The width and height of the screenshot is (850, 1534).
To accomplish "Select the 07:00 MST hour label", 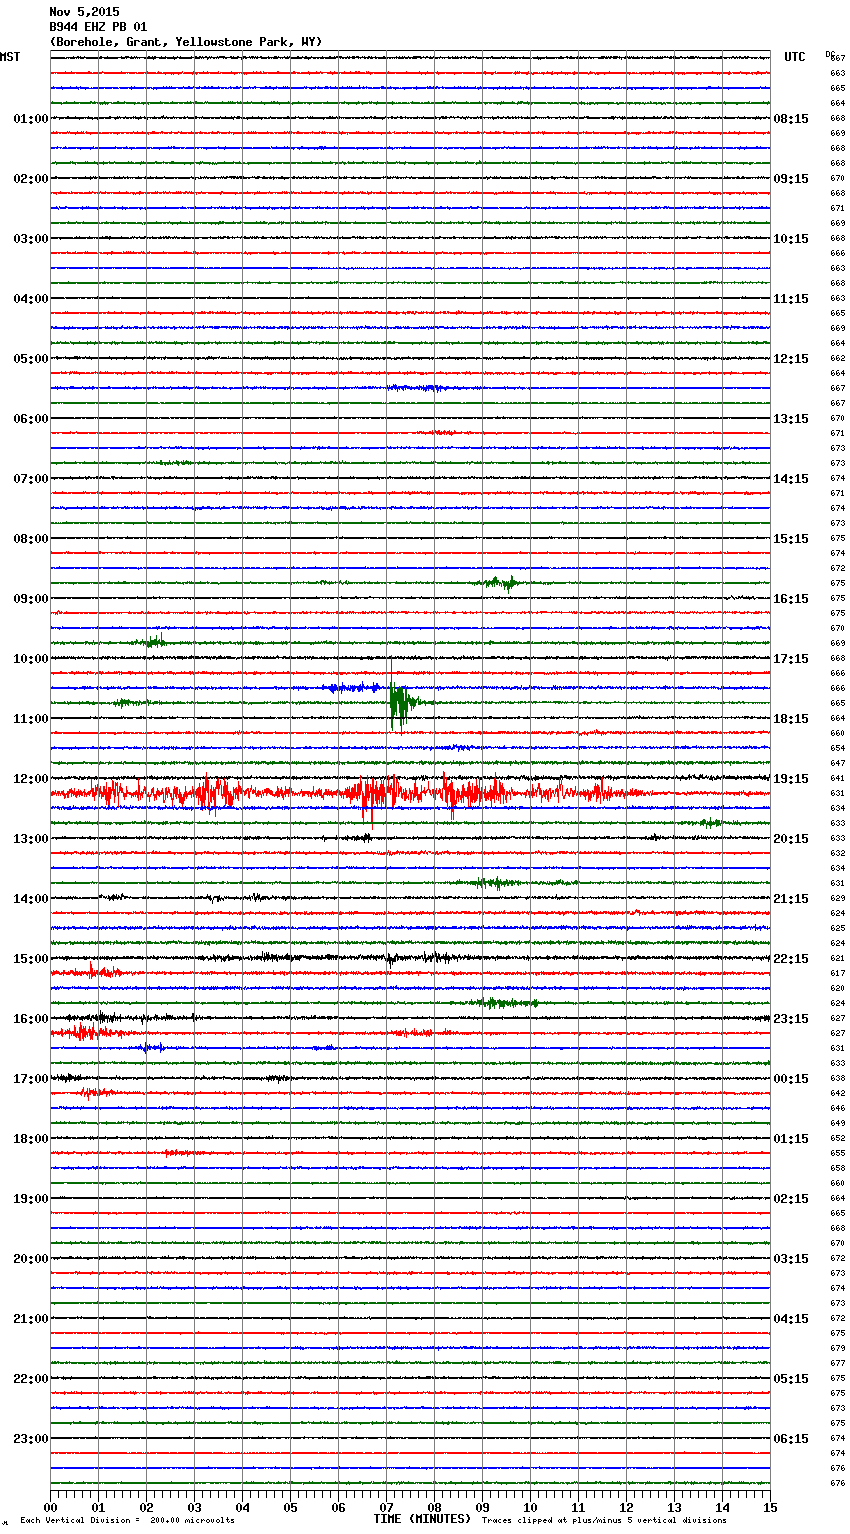I will click(x=30, y=479).
